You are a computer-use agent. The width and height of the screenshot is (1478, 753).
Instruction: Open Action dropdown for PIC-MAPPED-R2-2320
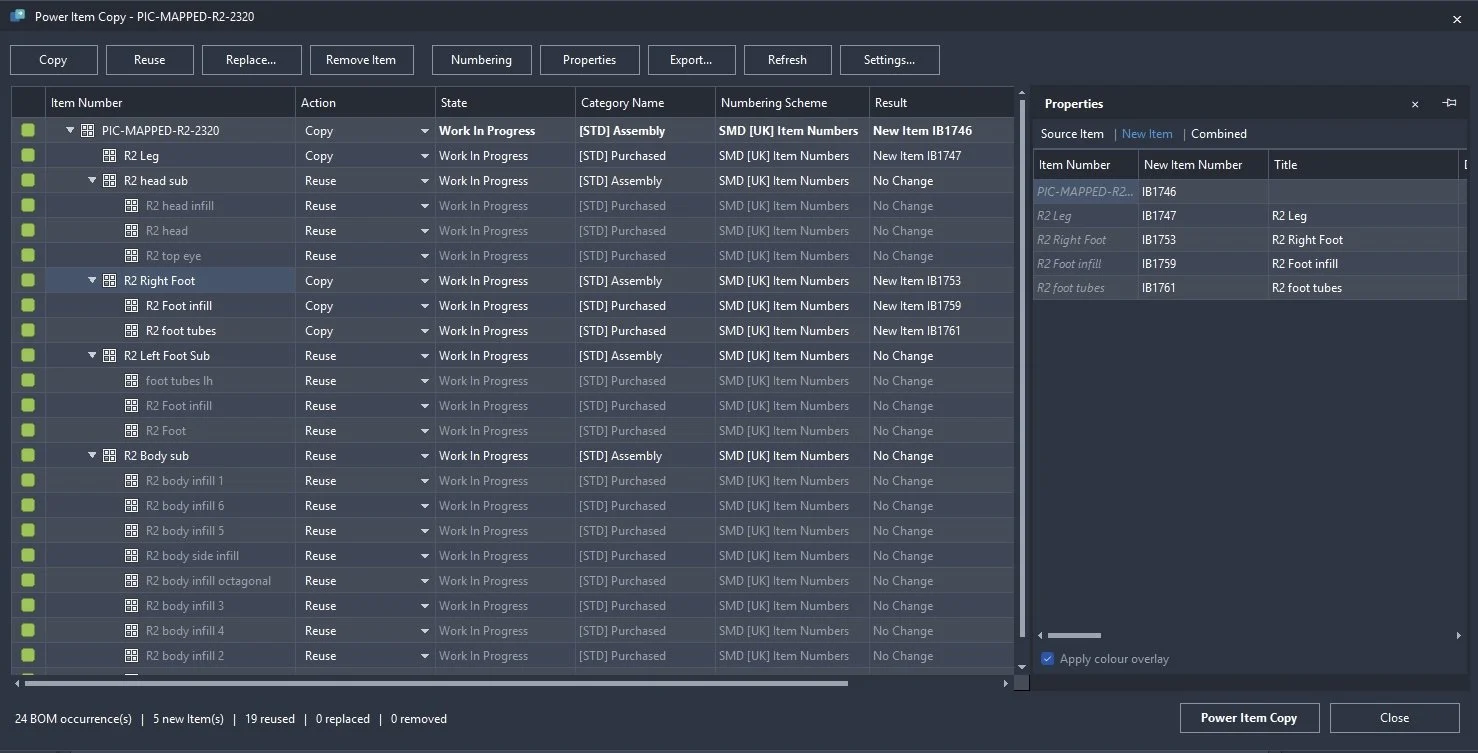click(425, 131)
